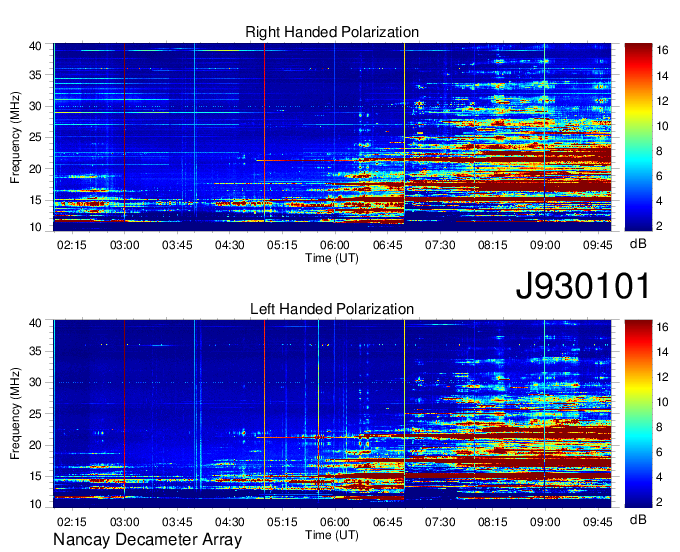Click the "Time (UT)" label under the left-handed plot
The height and width of the screenshot is (552, 680).
332,535
